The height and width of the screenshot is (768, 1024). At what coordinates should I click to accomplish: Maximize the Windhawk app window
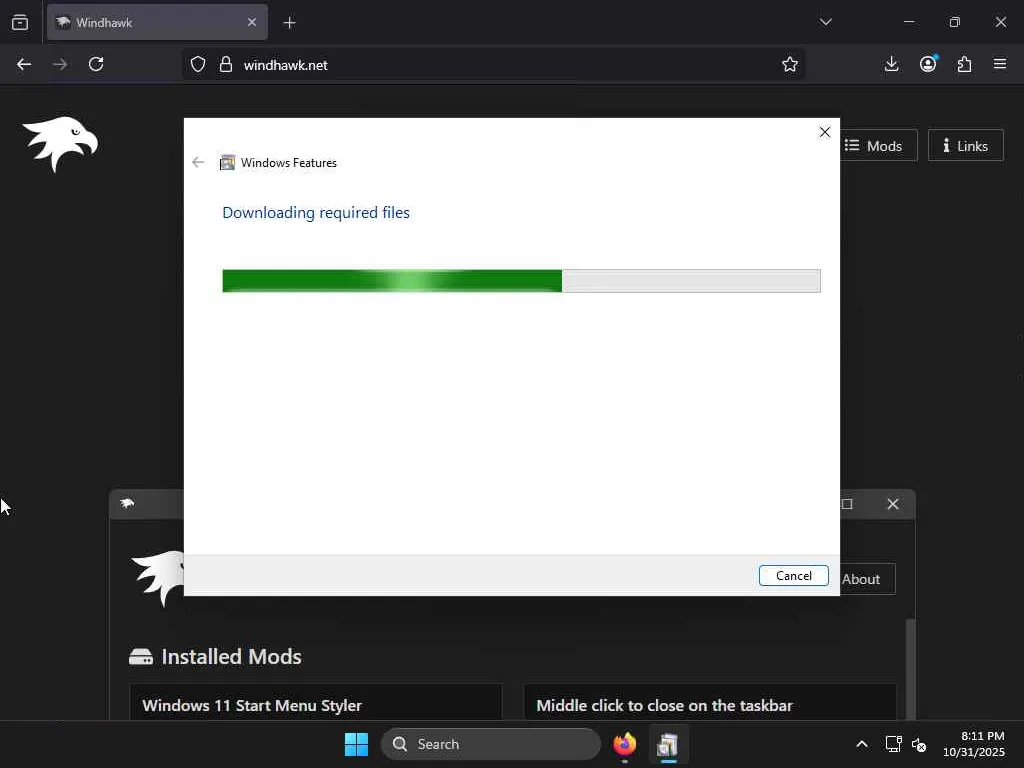click(x=848, y=504)
